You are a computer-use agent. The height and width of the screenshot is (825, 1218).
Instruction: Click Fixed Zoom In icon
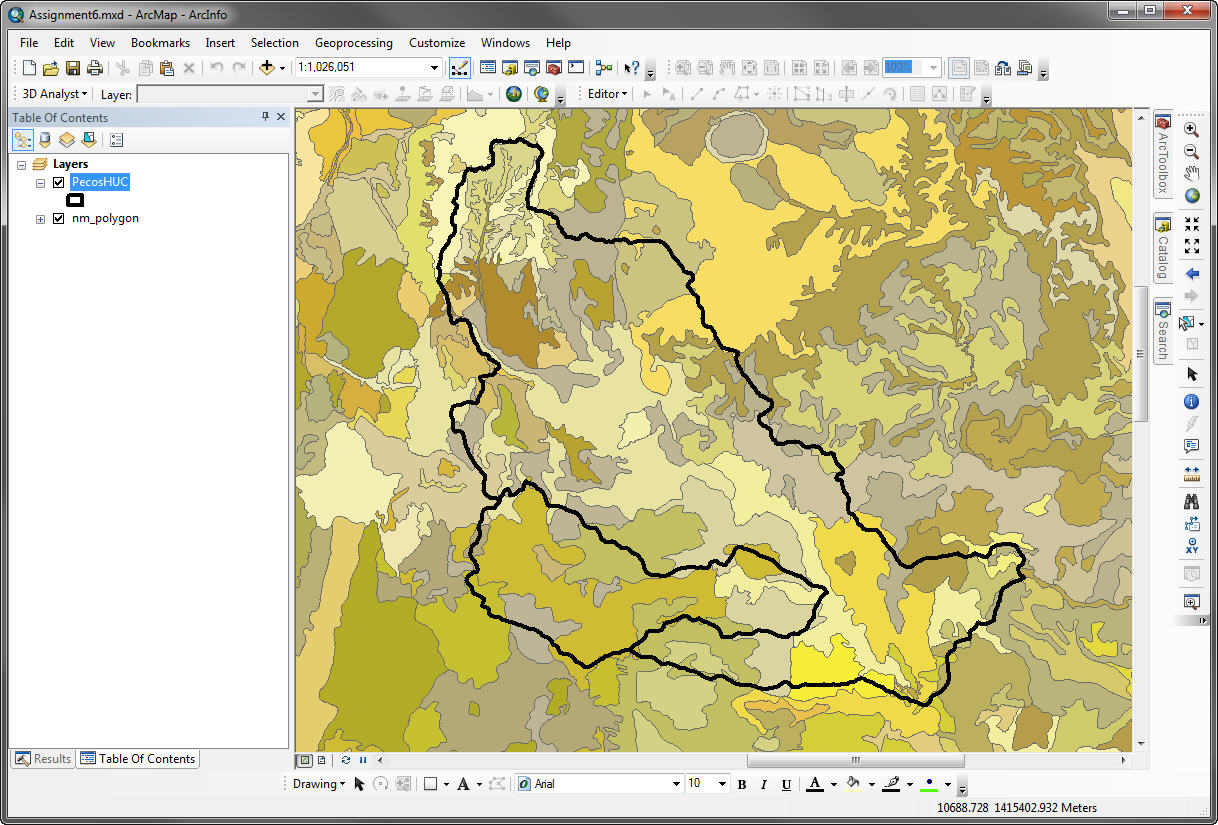coord(1191,223)
